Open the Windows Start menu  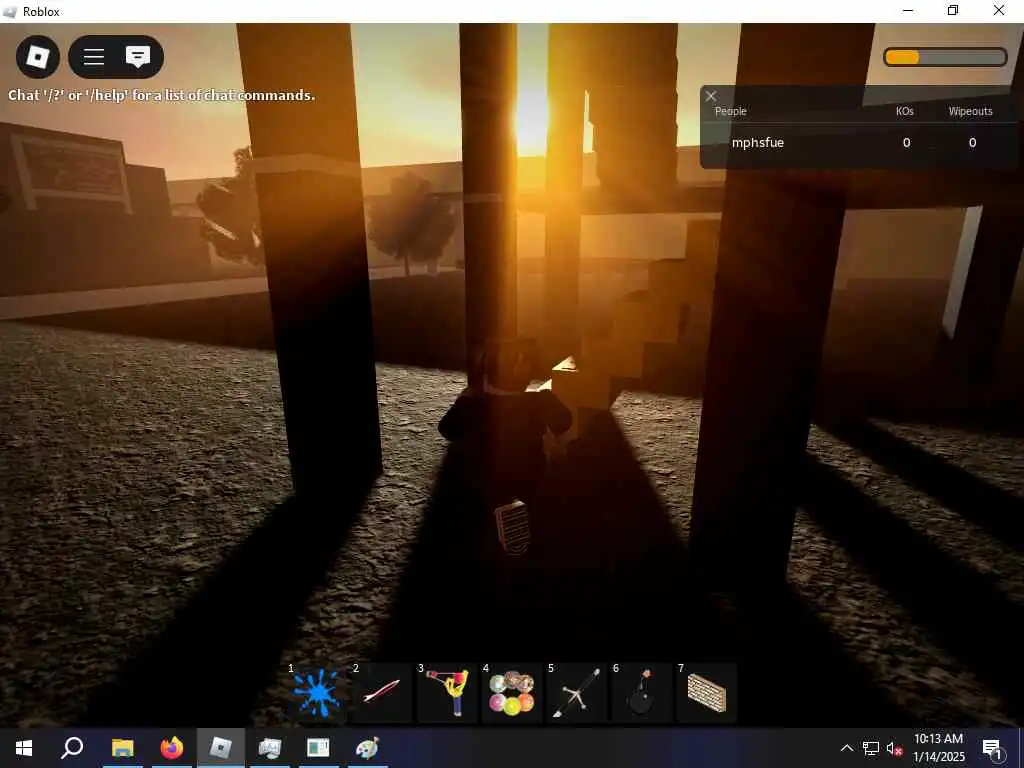coord(24,748)
